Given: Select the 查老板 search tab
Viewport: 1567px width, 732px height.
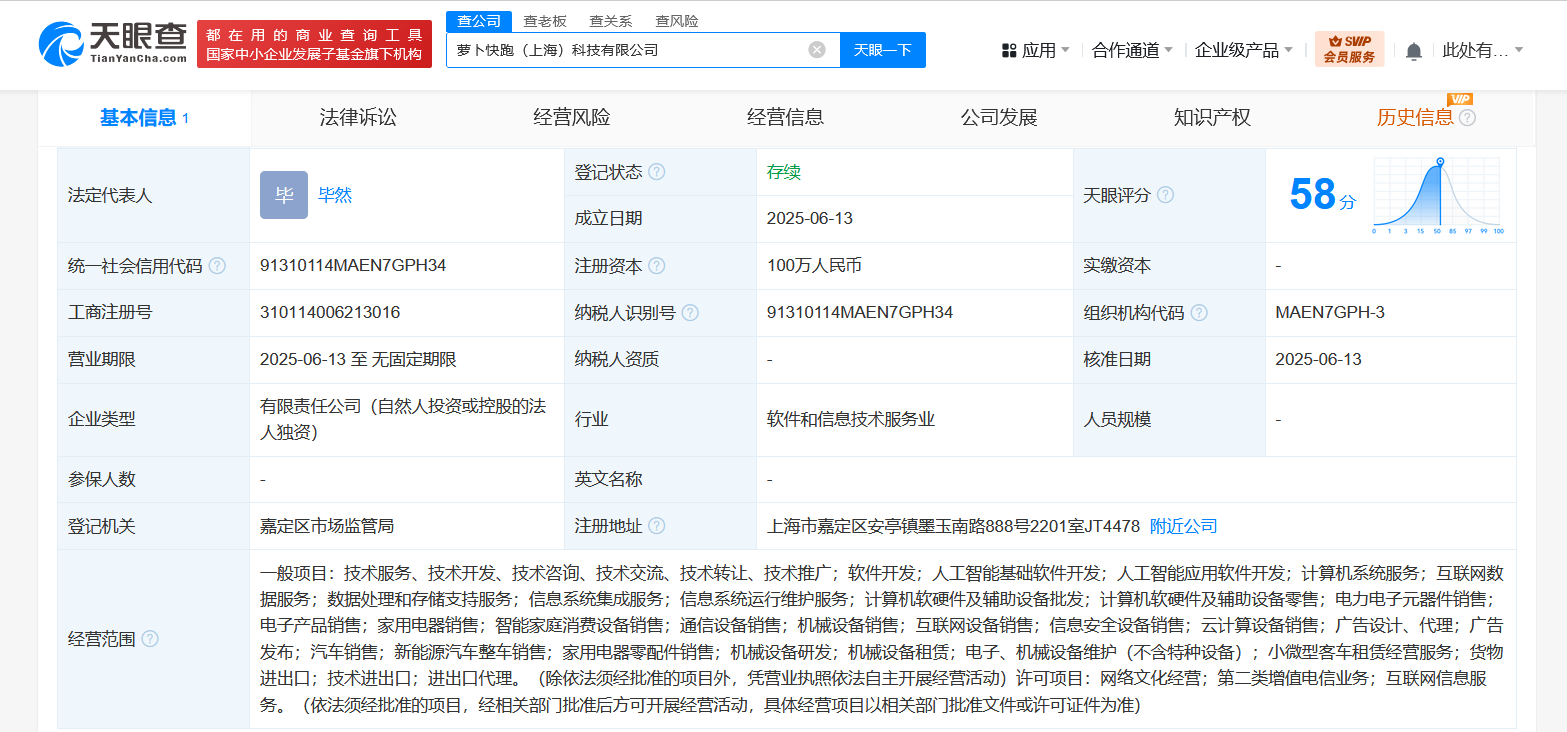Looking at the screenshot, I should [x=545, y=21].
